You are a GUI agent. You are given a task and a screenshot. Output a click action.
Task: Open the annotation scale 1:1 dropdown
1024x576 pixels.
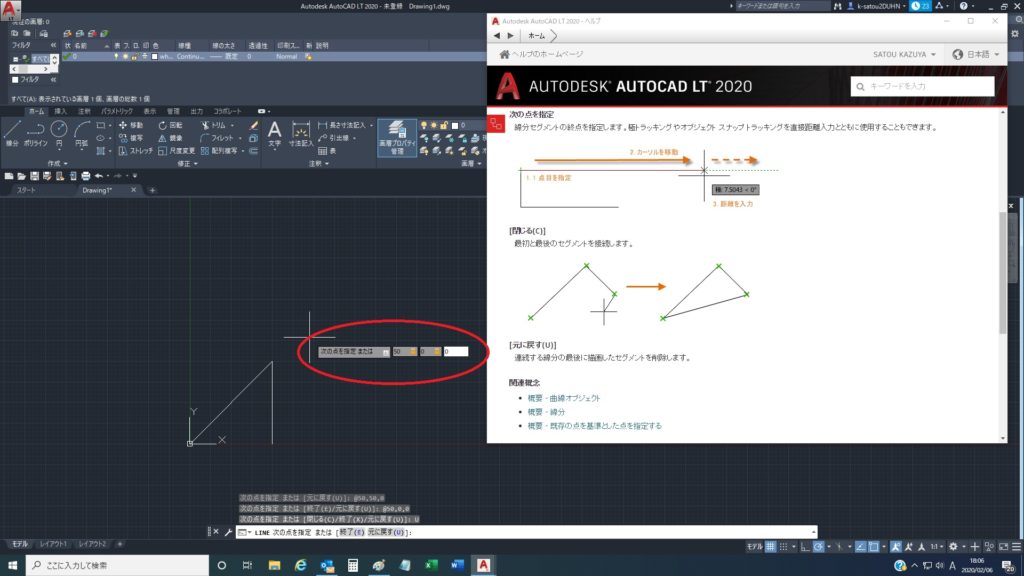click(x=936, y=547)
